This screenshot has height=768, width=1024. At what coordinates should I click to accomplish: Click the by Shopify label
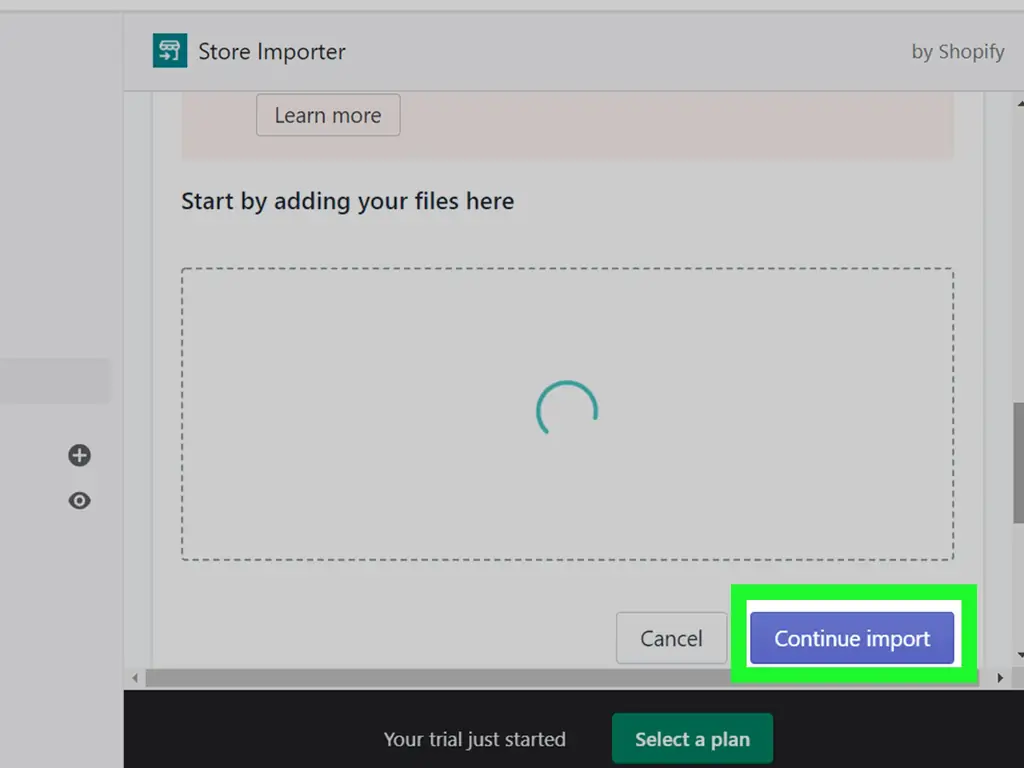(957, 52)
